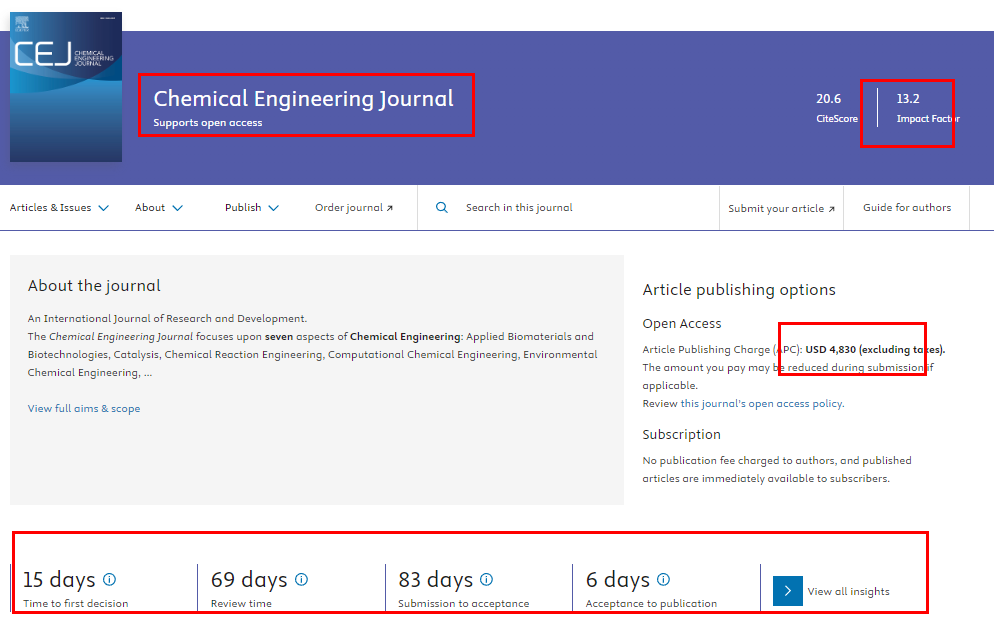Viewport: 994px width, 623px height.
Task: Click Submit your article link
Action: pos(781,208)
